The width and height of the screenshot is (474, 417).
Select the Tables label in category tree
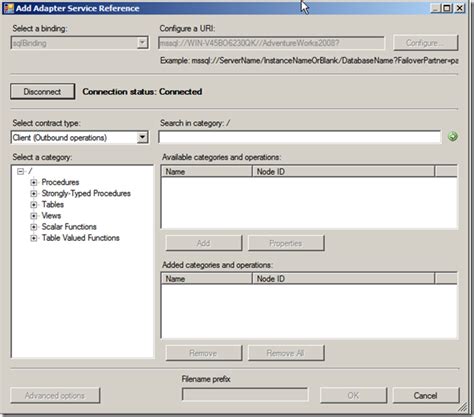[53, 204]
